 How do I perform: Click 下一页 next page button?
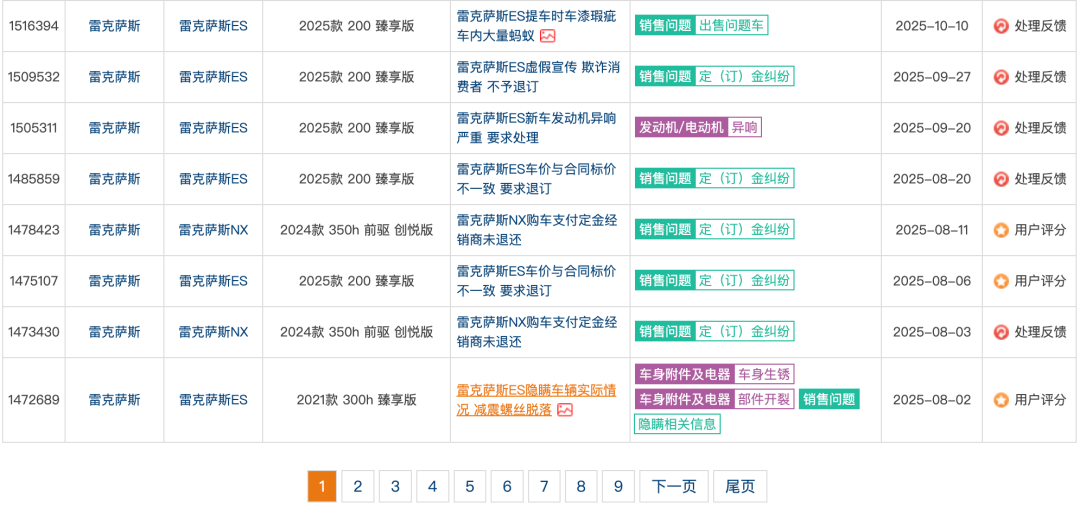click(674, 487)
